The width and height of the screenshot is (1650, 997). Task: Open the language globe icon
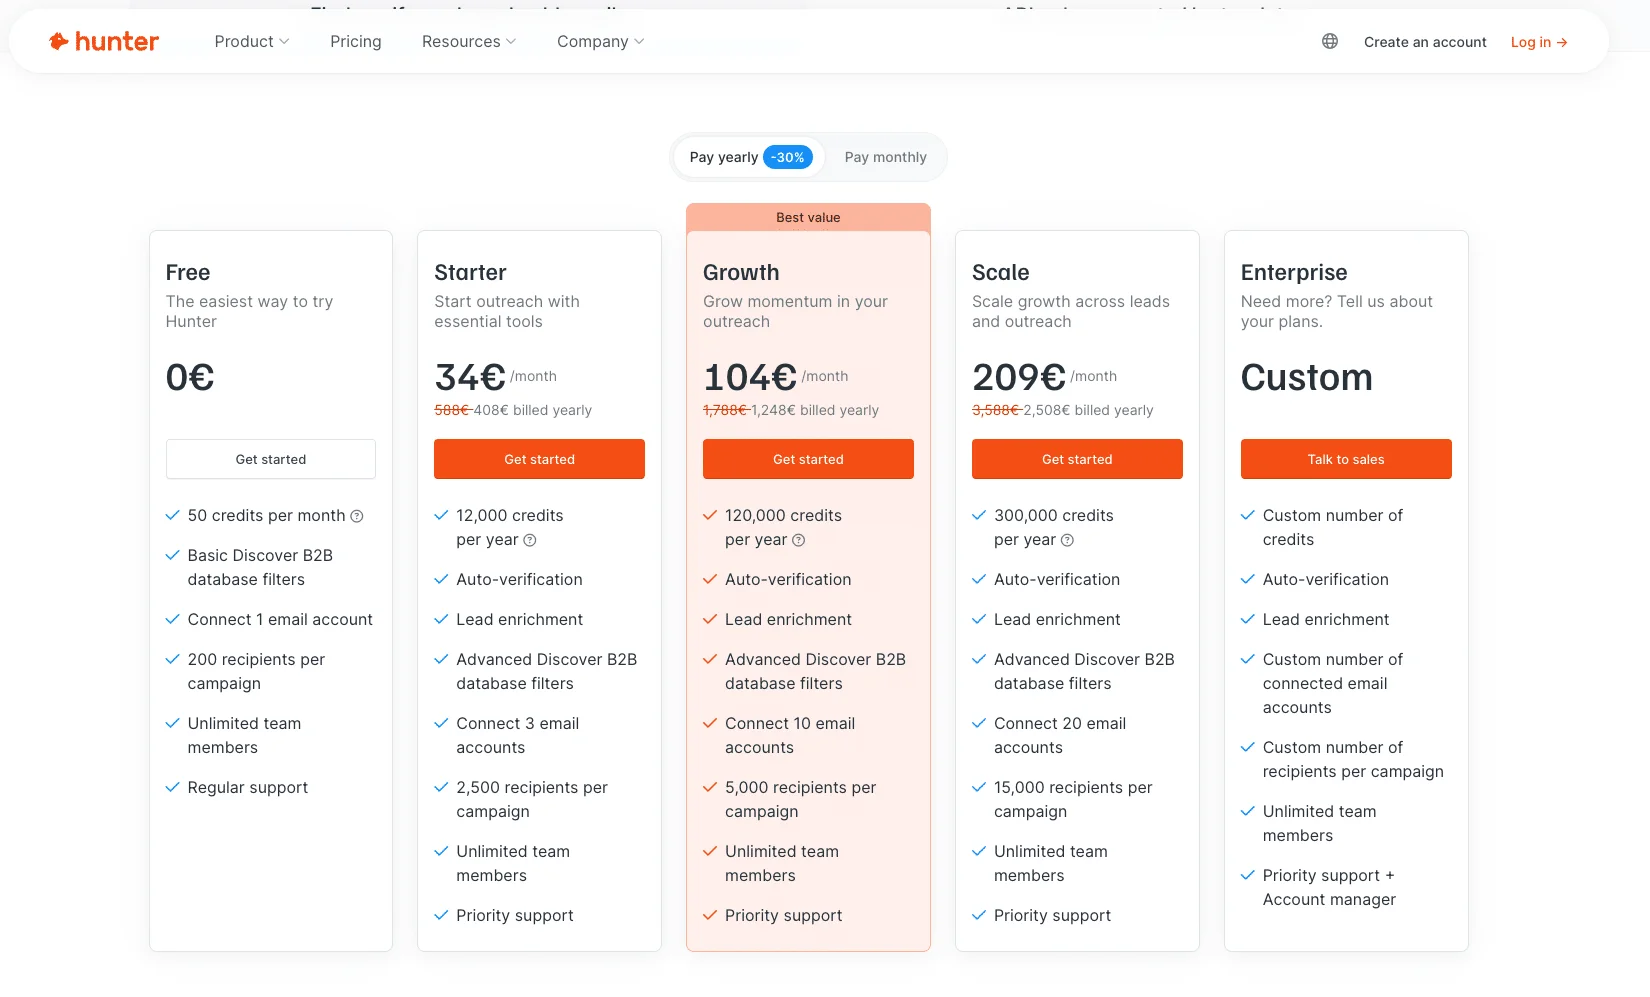[x=1330, y=41]
